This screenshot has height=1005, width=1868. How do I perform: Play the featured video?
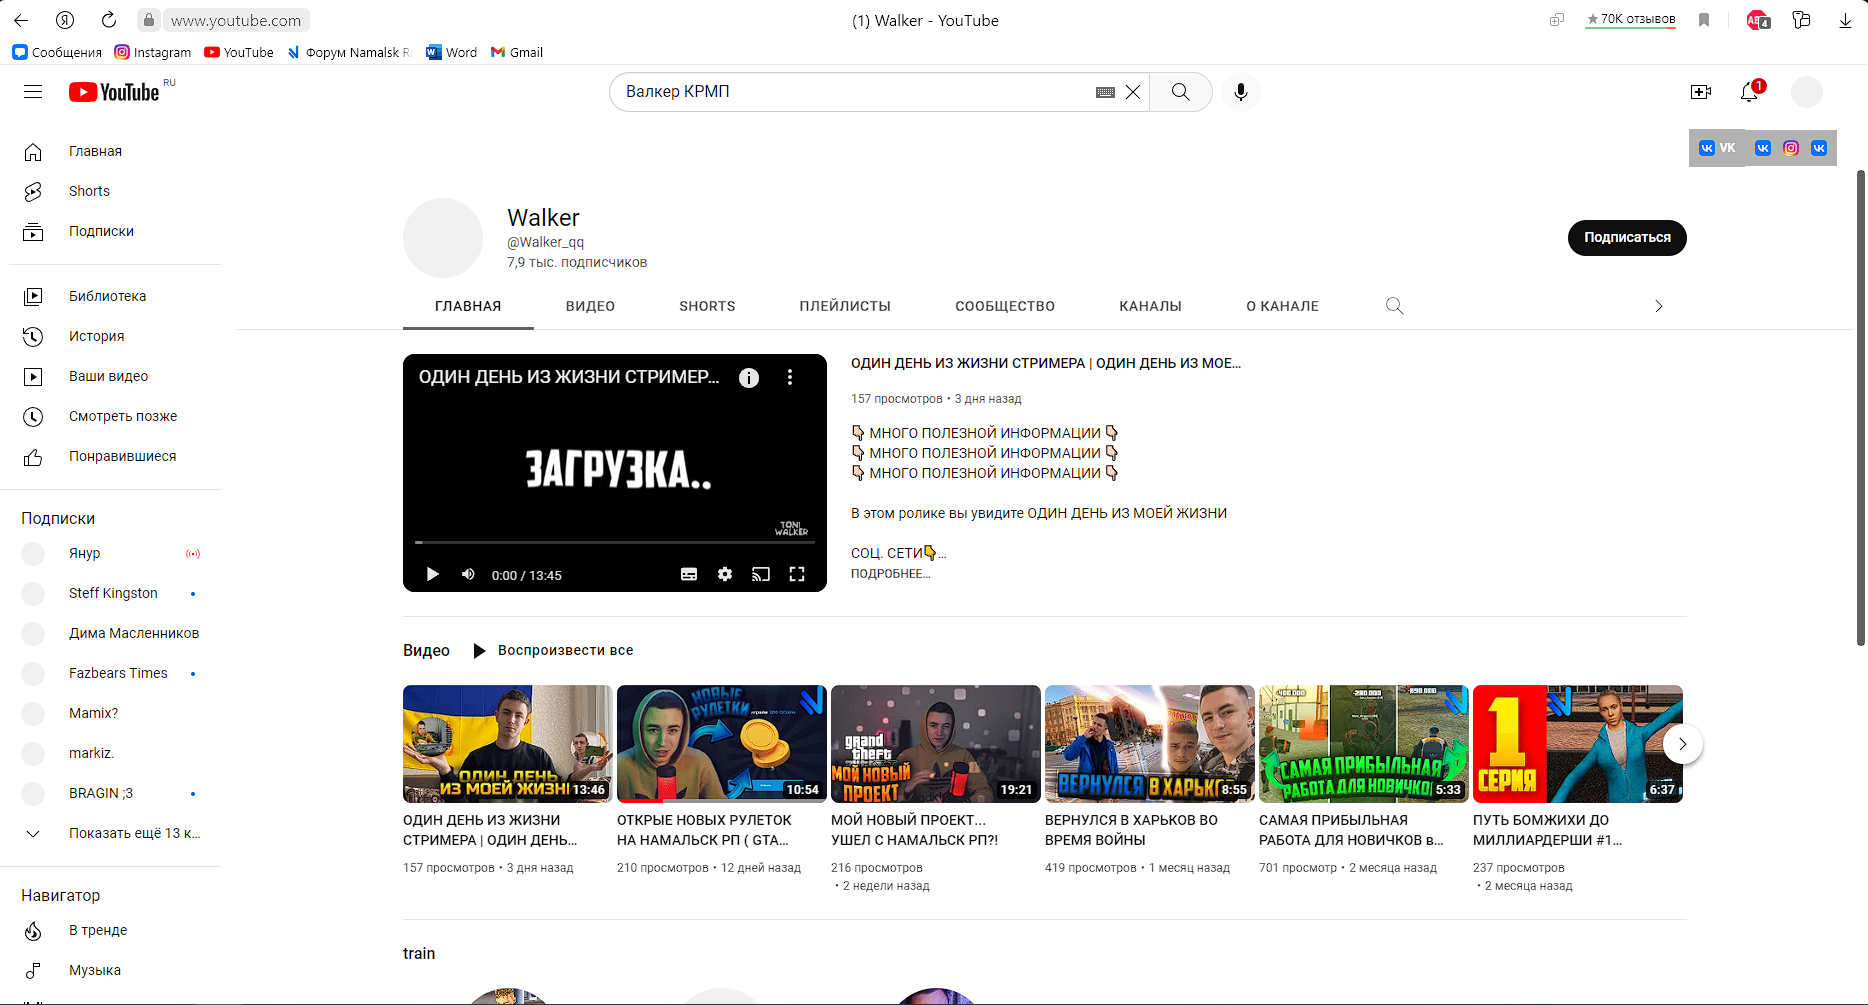click(x=432, y=574)
